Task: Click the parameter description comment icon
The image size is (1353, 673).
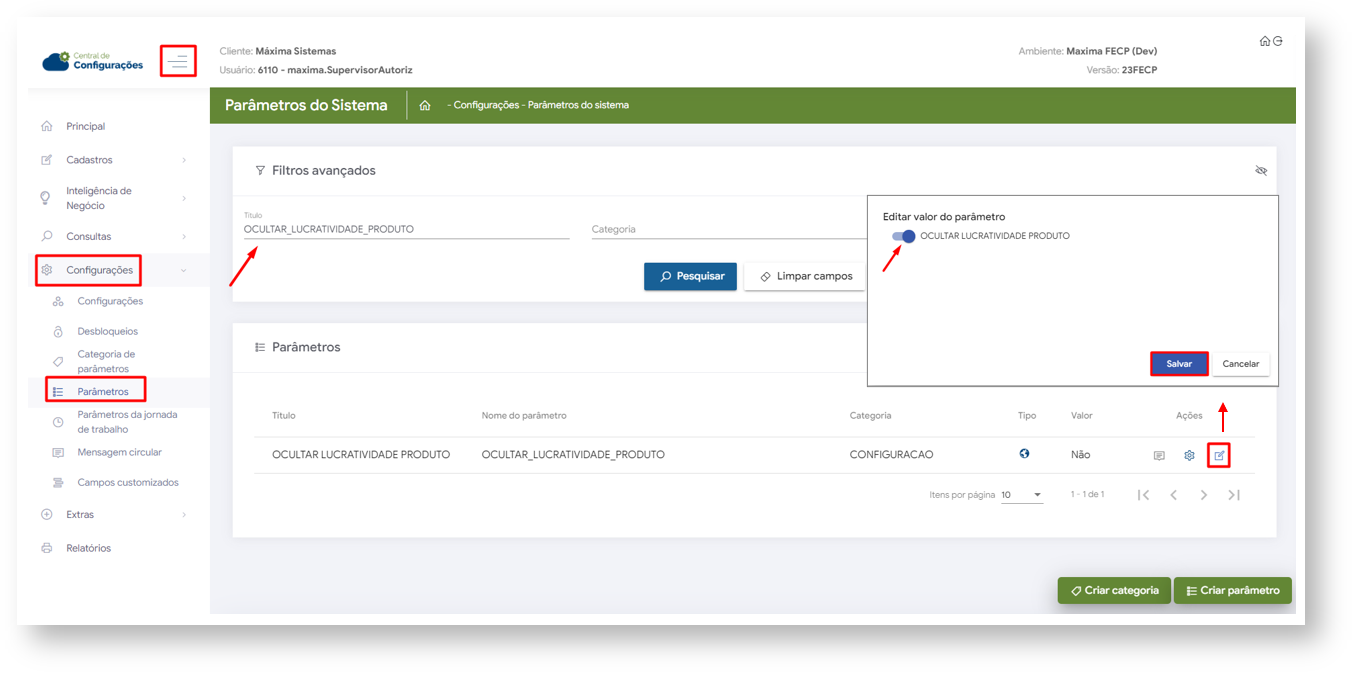Action: (1159, 456)
